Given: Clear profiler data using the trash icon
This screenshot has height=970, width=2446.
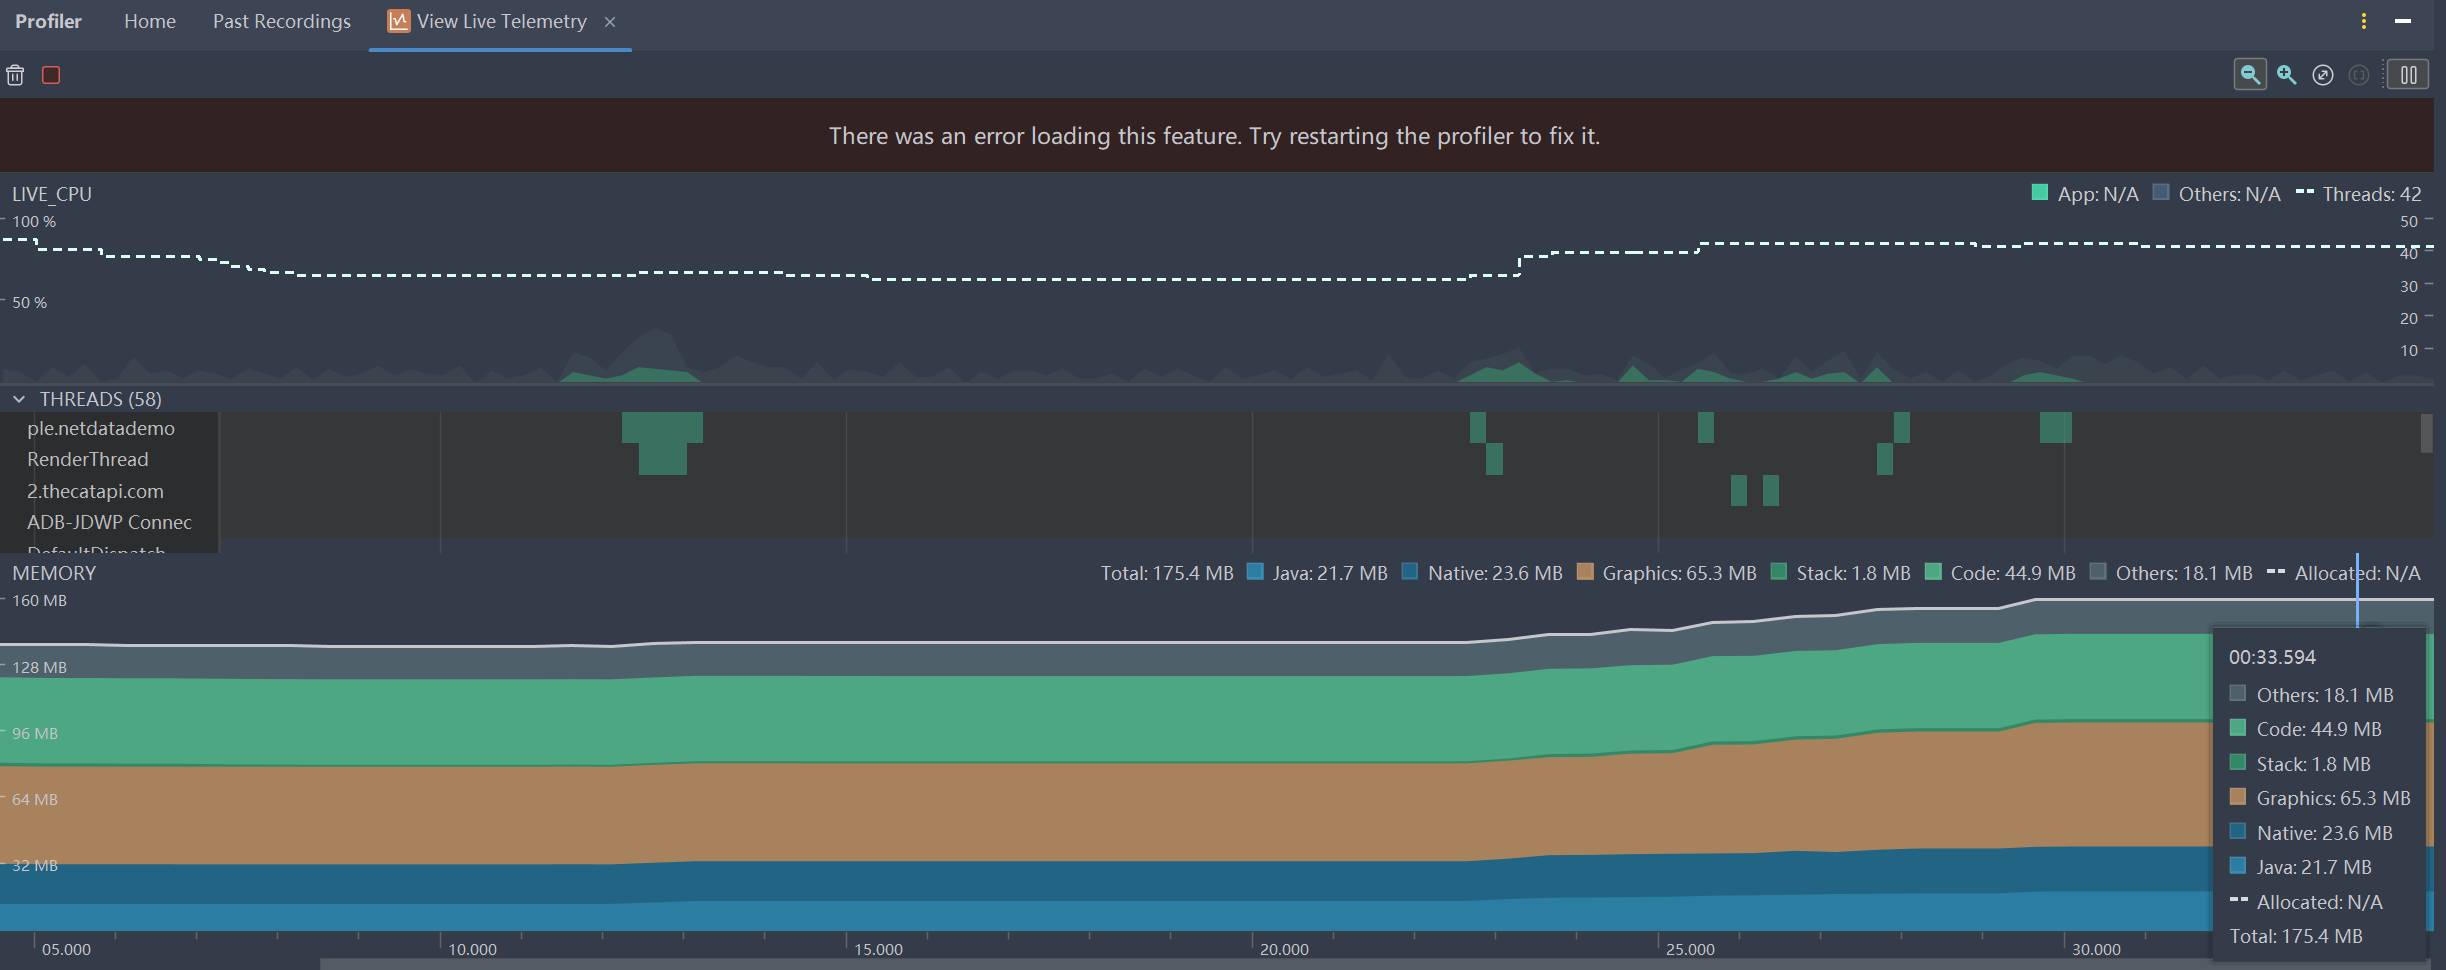Looking at the screenshot, I should click(x=15, y=75).
